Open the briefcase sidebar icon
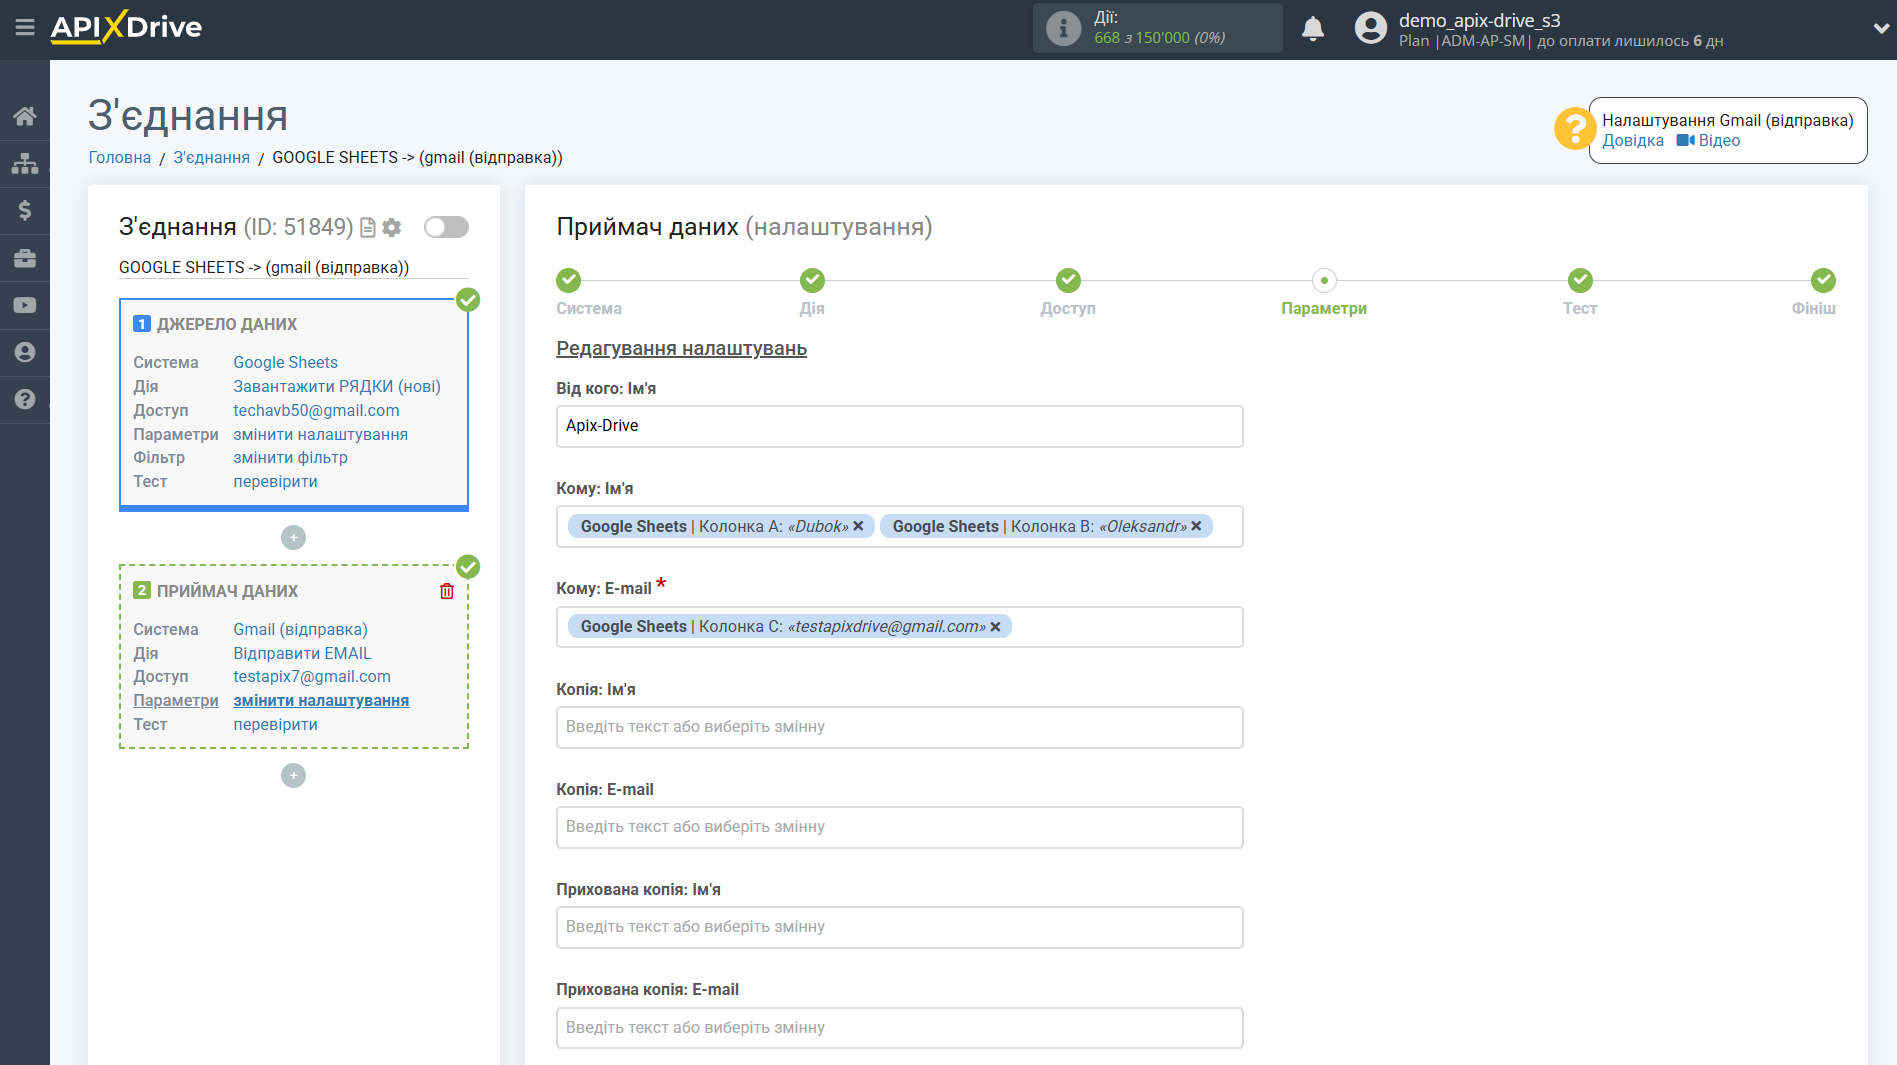 click(25, 258)
